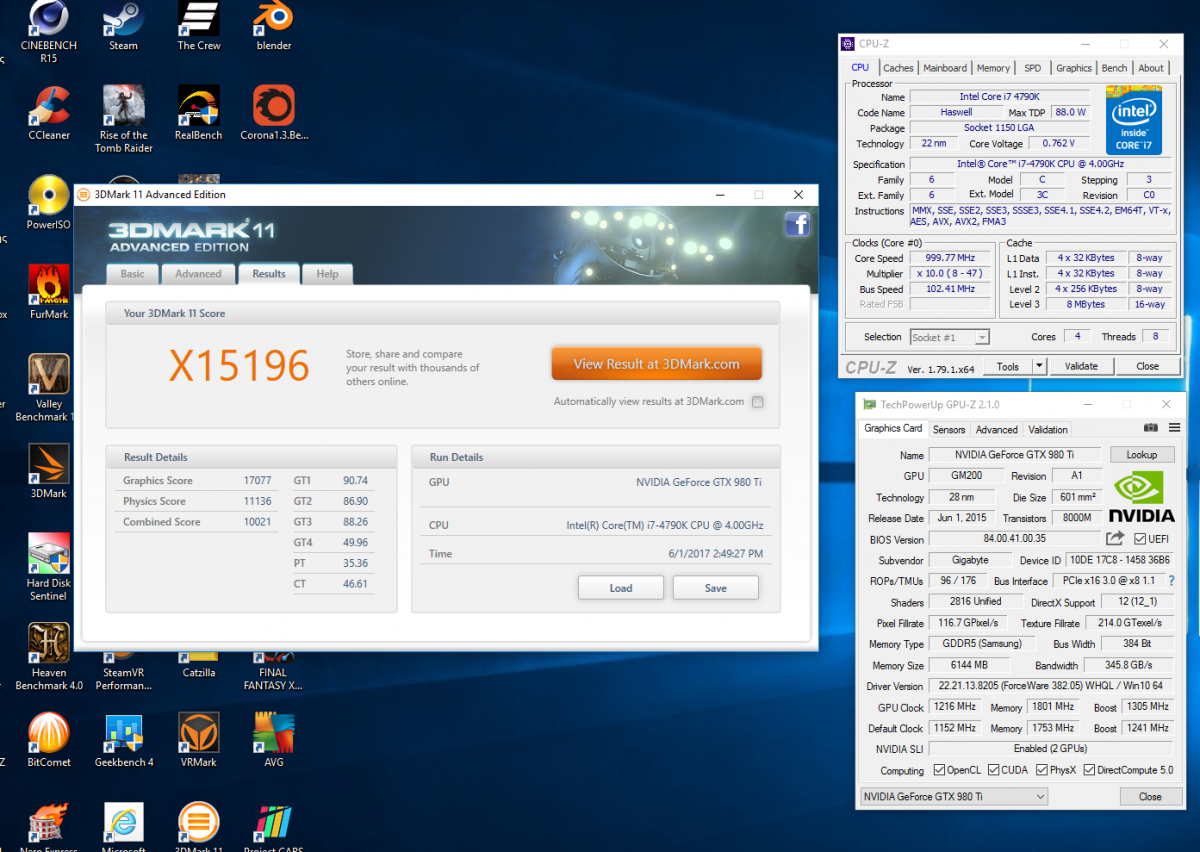Click the Save button in Run Details
The width and height of the screenshot is (1200, 852).
[x=716, y=588]
